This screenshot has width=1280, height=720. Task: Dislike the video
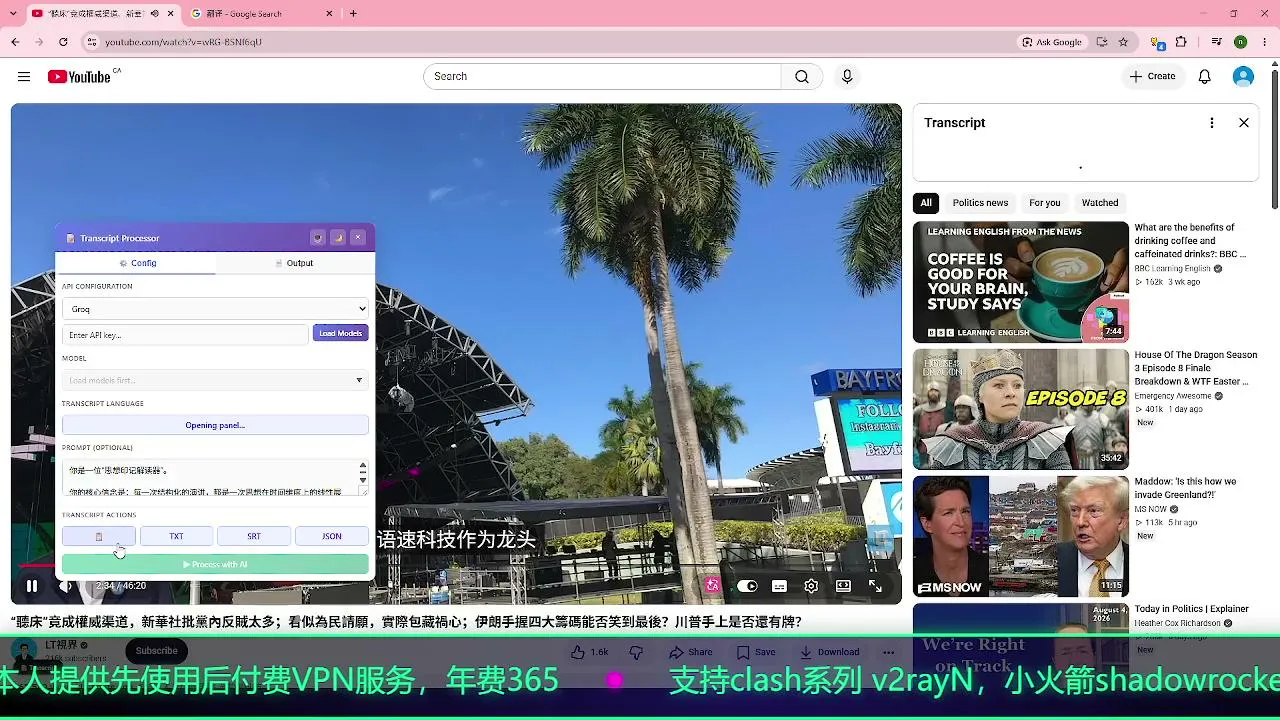pyautogui.click(x=636, y=652)
